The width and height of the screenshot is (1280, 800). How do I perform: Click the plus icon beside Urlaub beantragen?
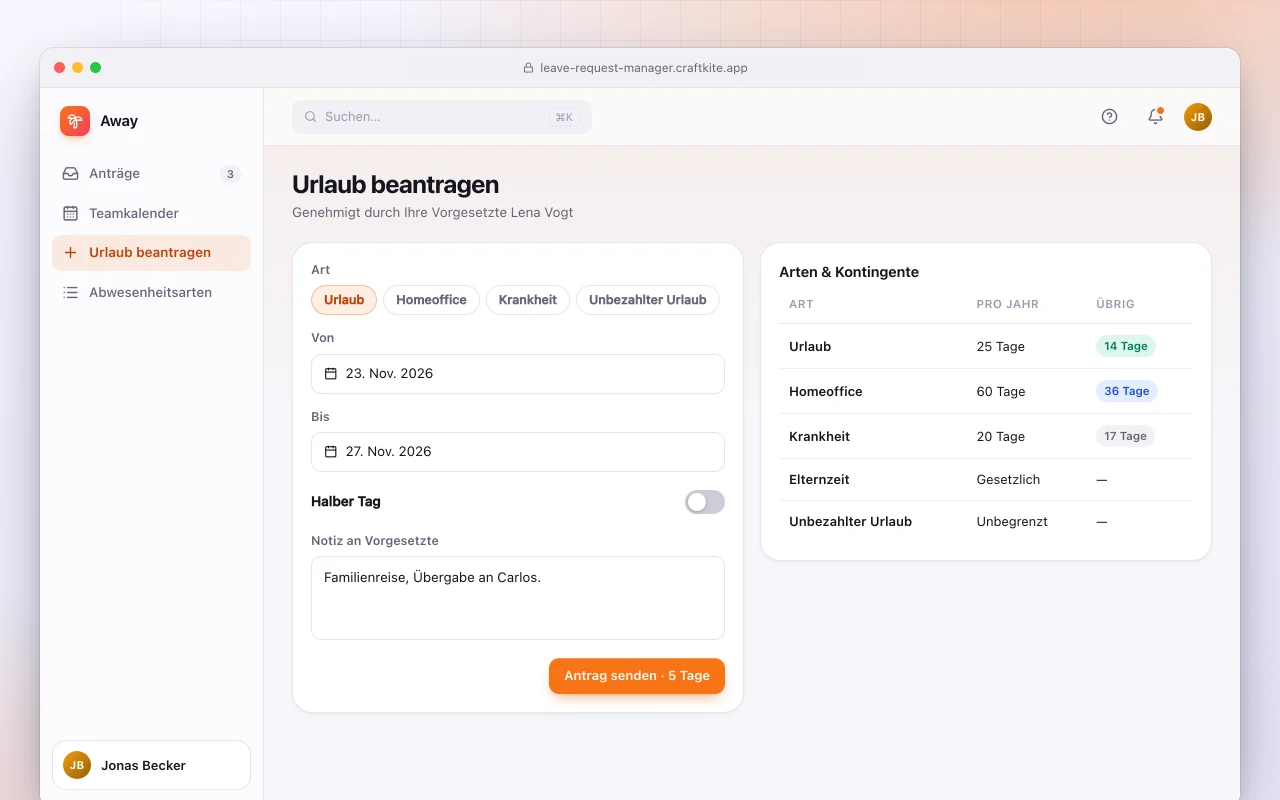[70, 253]
